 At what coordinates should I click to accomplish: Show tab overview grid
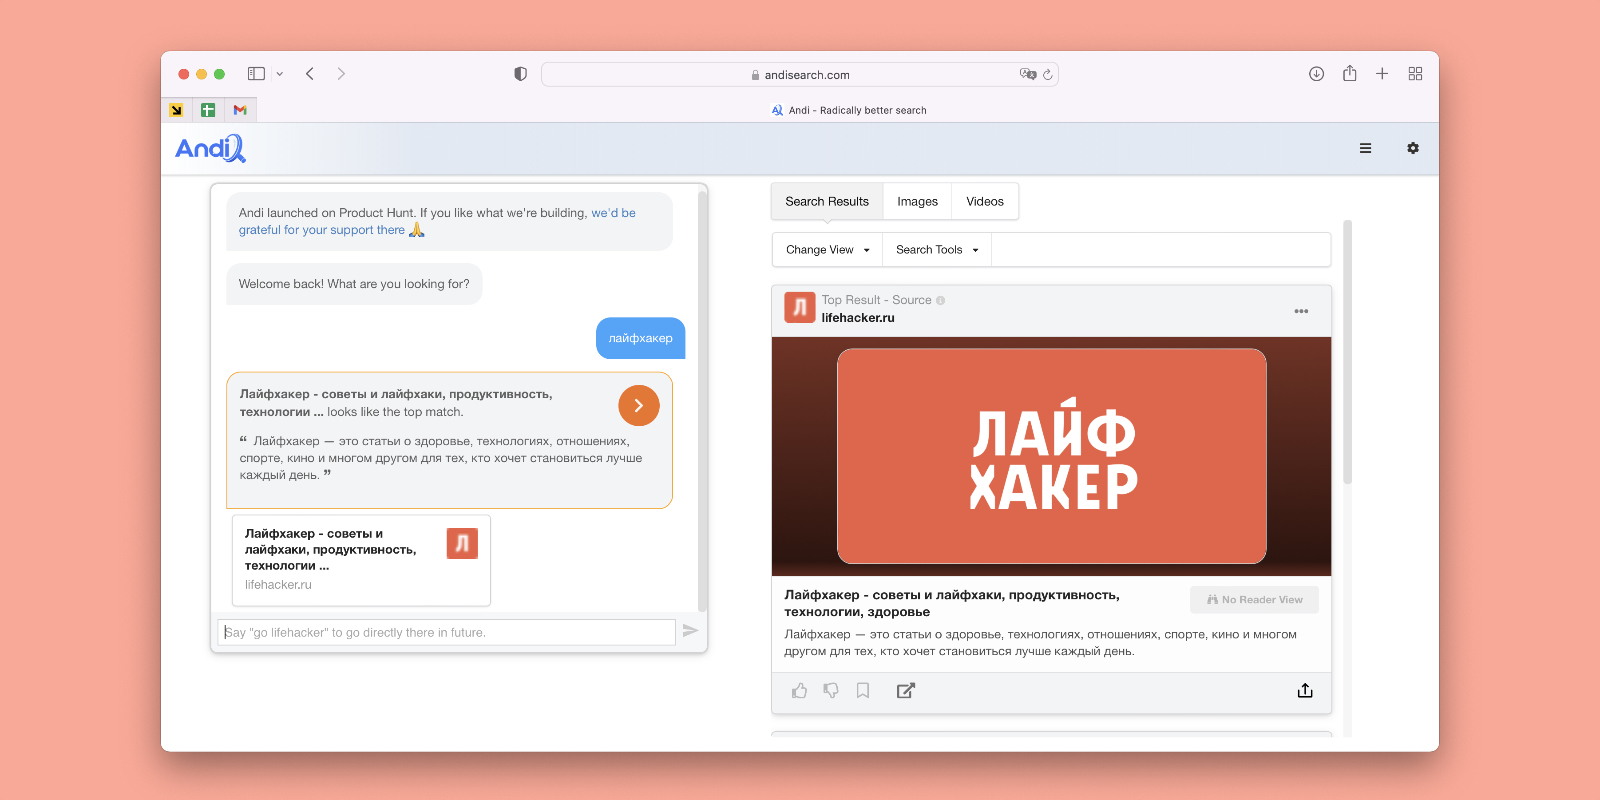(x=1415, y=74)
